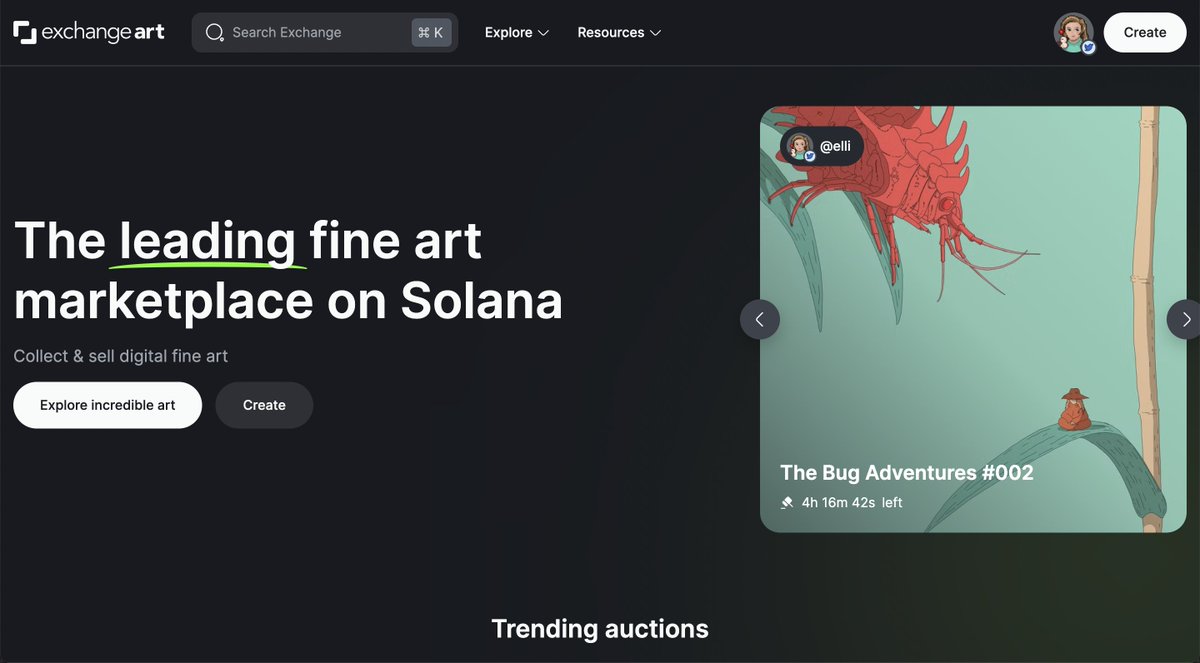1200x663 pixels.
Task: Click the Create button in the top bar
Action: coord(1144,32)
